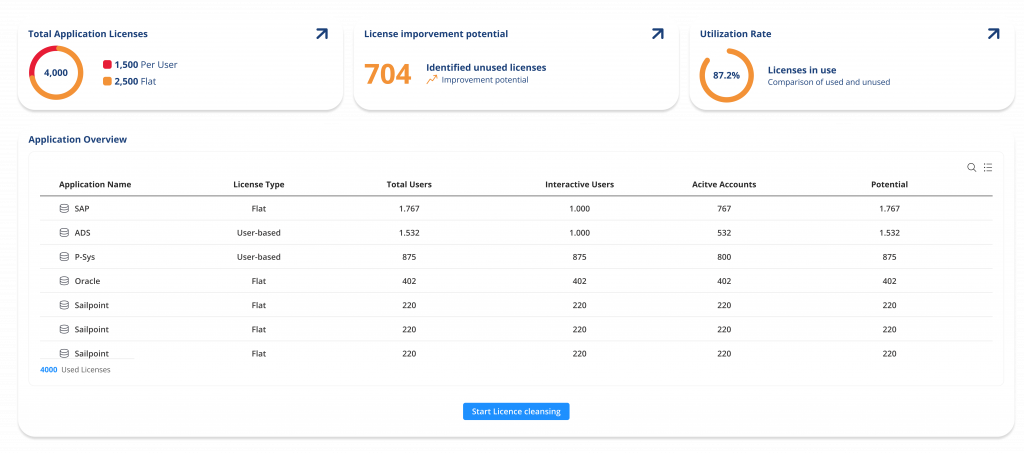Click the orange improvement potential trend icon

point(432,80)
